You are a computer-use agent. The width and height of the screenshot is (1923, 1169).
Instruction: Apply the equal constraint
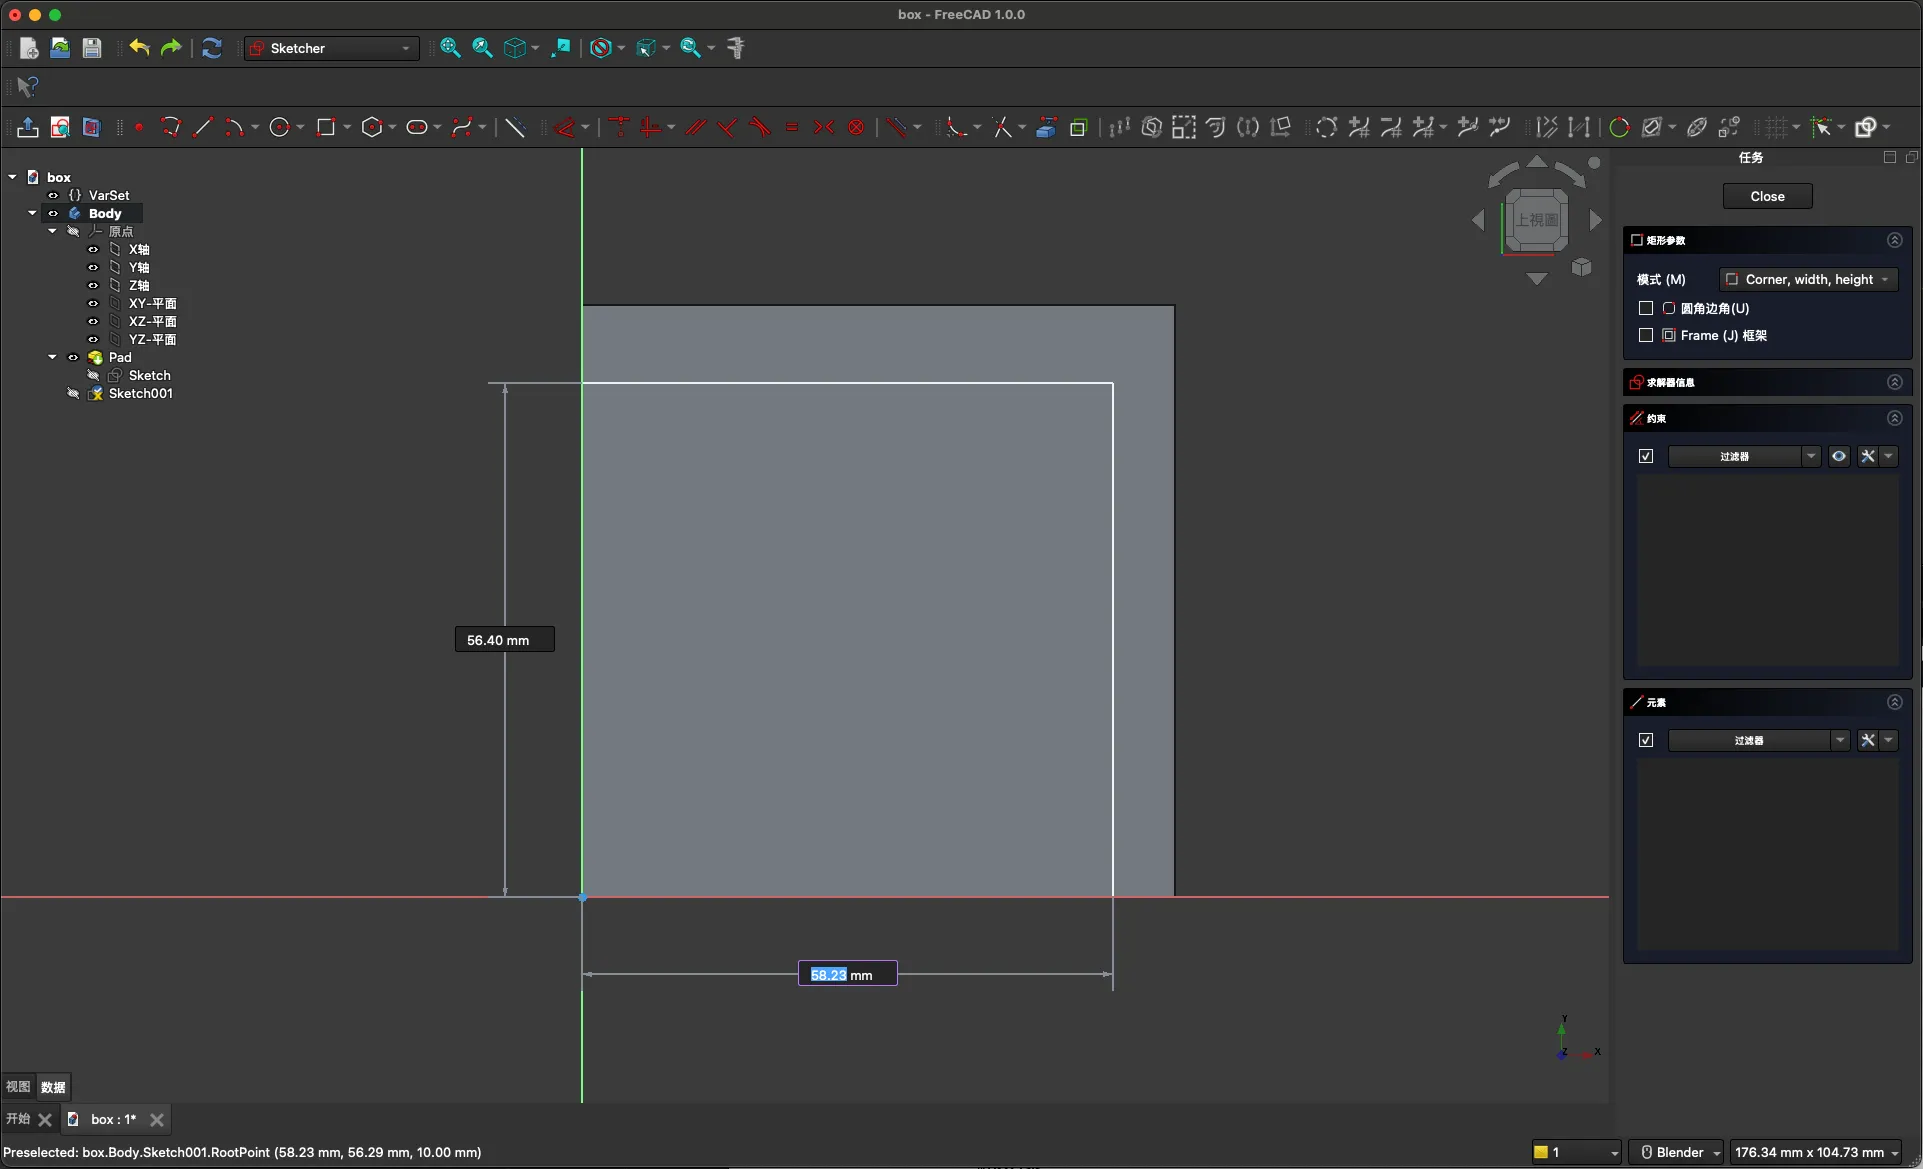click(x=792, y=127)
